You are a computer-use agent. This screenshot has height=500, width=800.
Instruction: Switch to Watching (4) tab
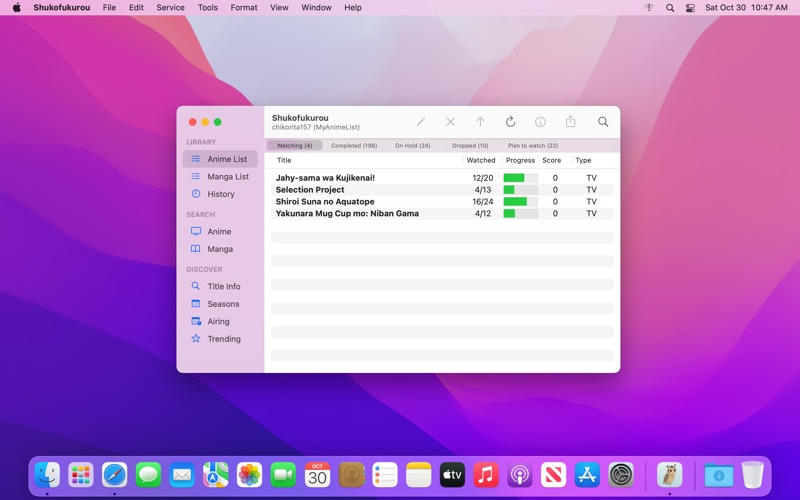tap(294, 145)
